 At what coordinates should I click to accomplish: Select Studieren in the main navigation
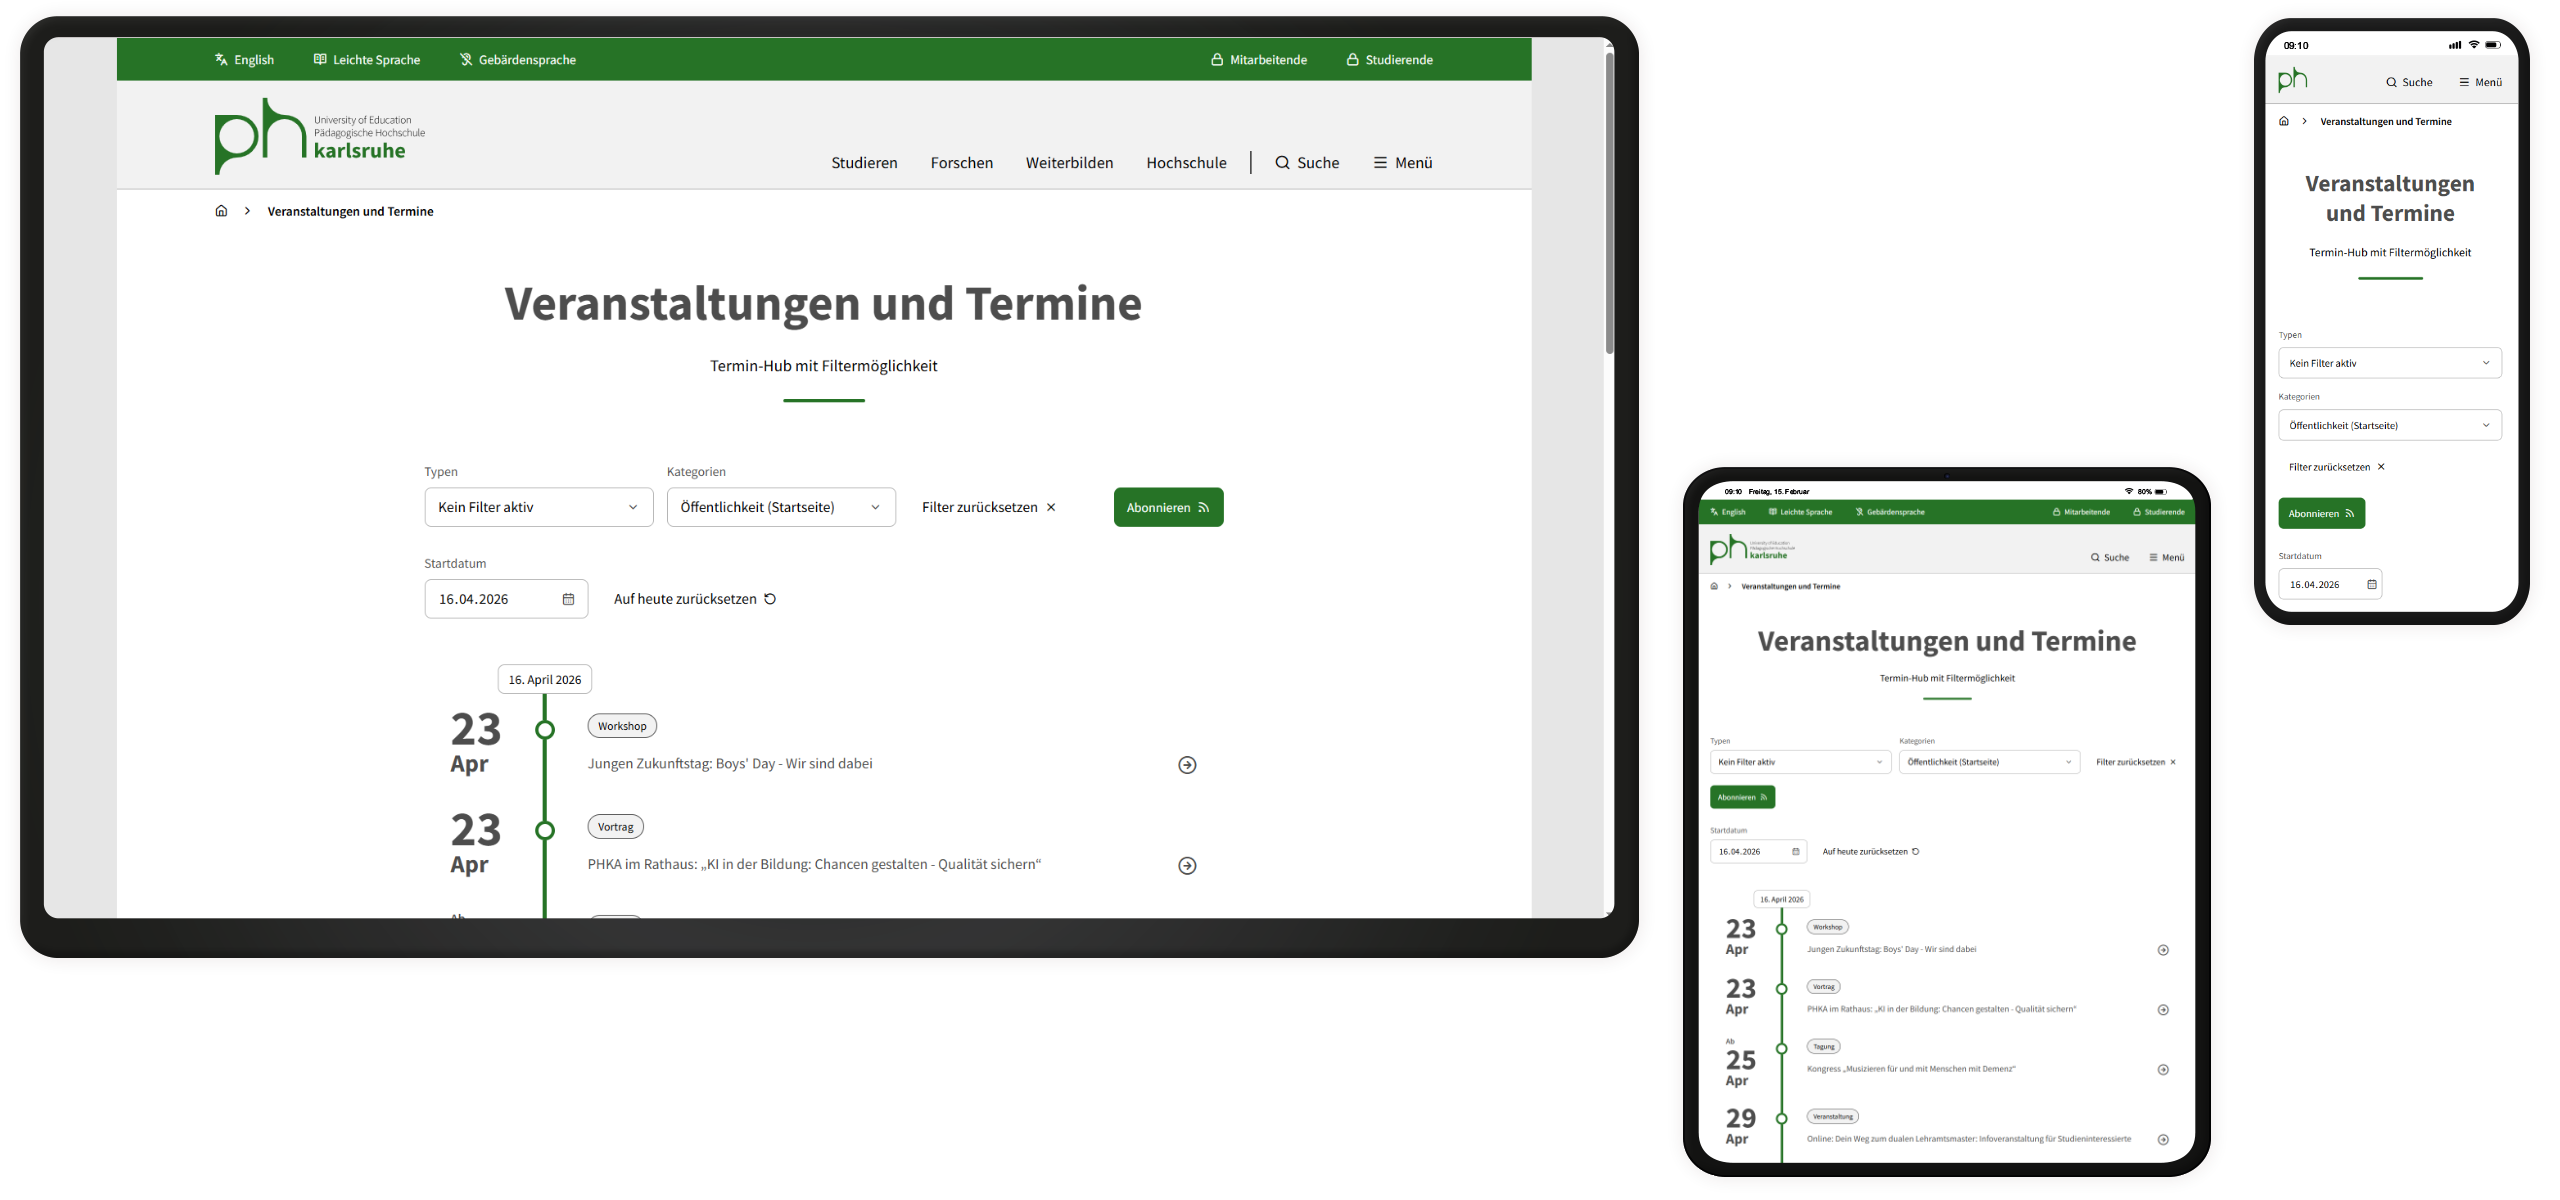point(864,162)
